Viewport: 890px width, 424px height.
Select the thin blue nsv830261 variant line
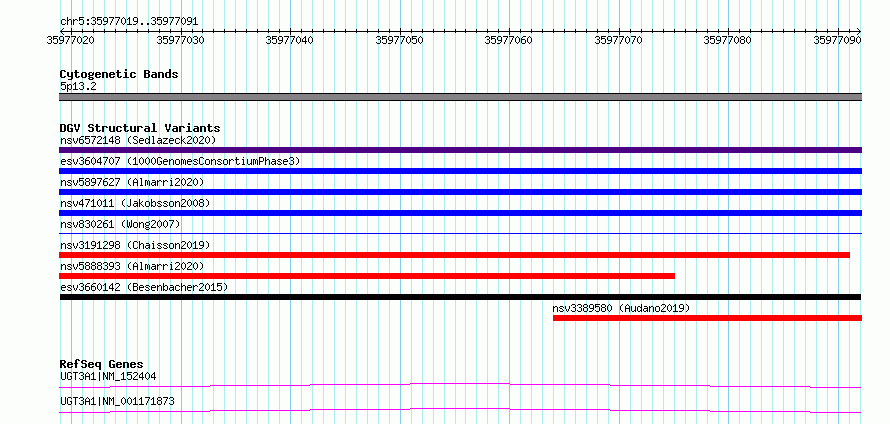460,233
